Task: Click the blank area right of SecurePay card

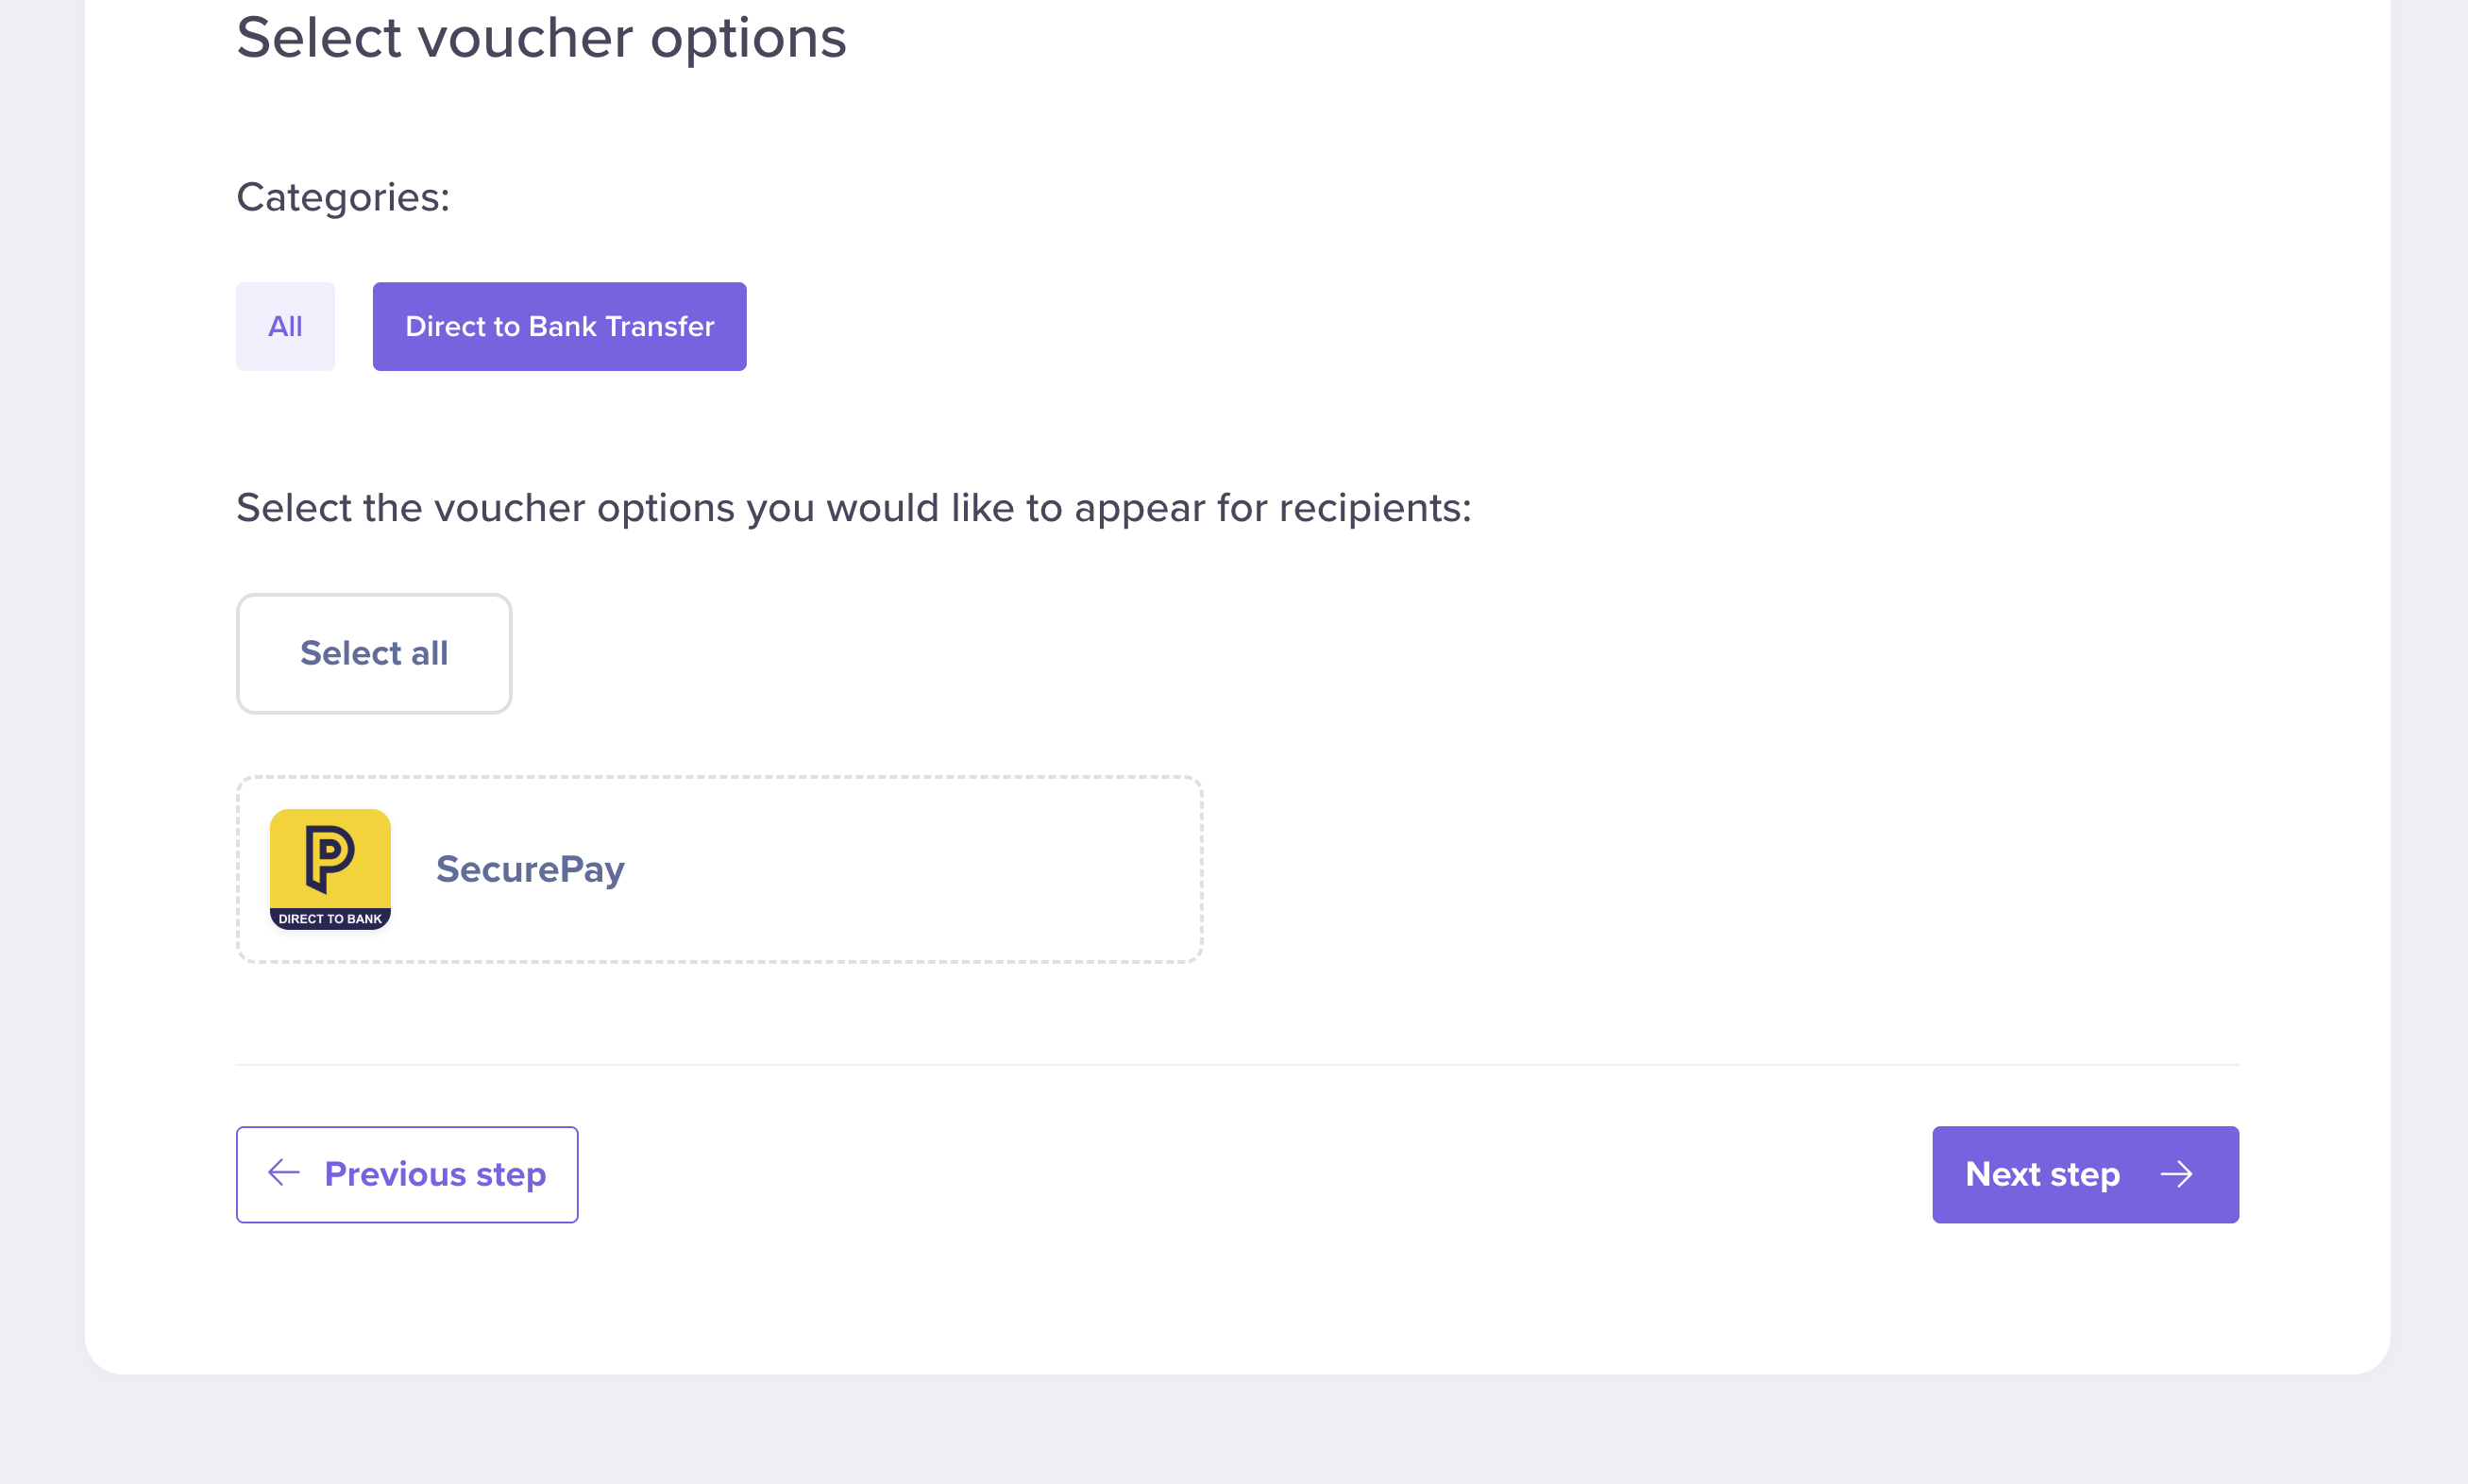Action: pos(1700,869)
